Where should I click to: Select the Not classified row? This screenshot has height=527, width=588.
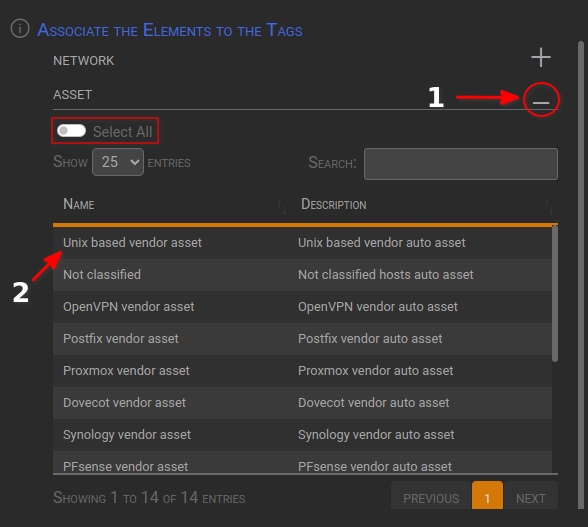click(302, 275)
